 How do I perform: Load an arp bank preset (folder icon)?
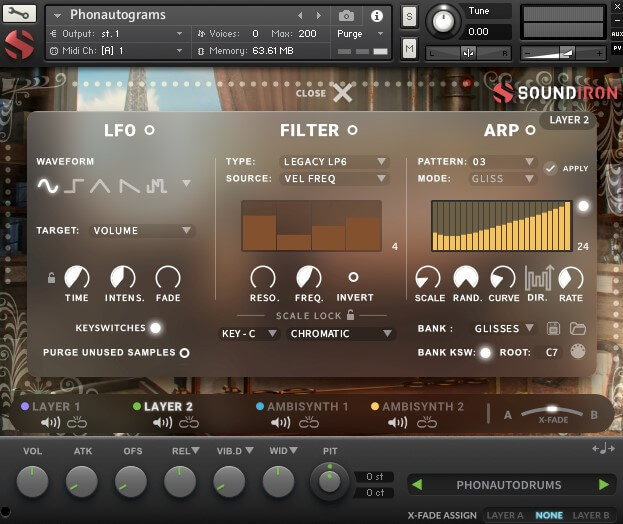pos(578,329)
